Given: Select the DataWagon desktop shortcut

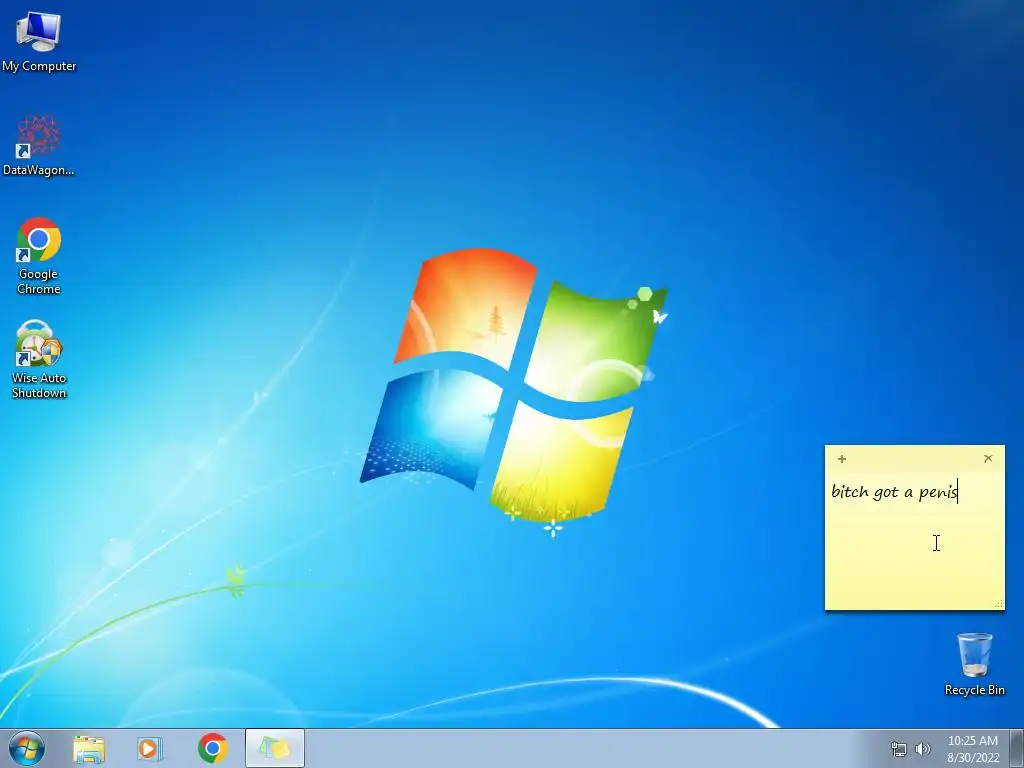Looking at the screenshot, I should click(x=39, y=145).
